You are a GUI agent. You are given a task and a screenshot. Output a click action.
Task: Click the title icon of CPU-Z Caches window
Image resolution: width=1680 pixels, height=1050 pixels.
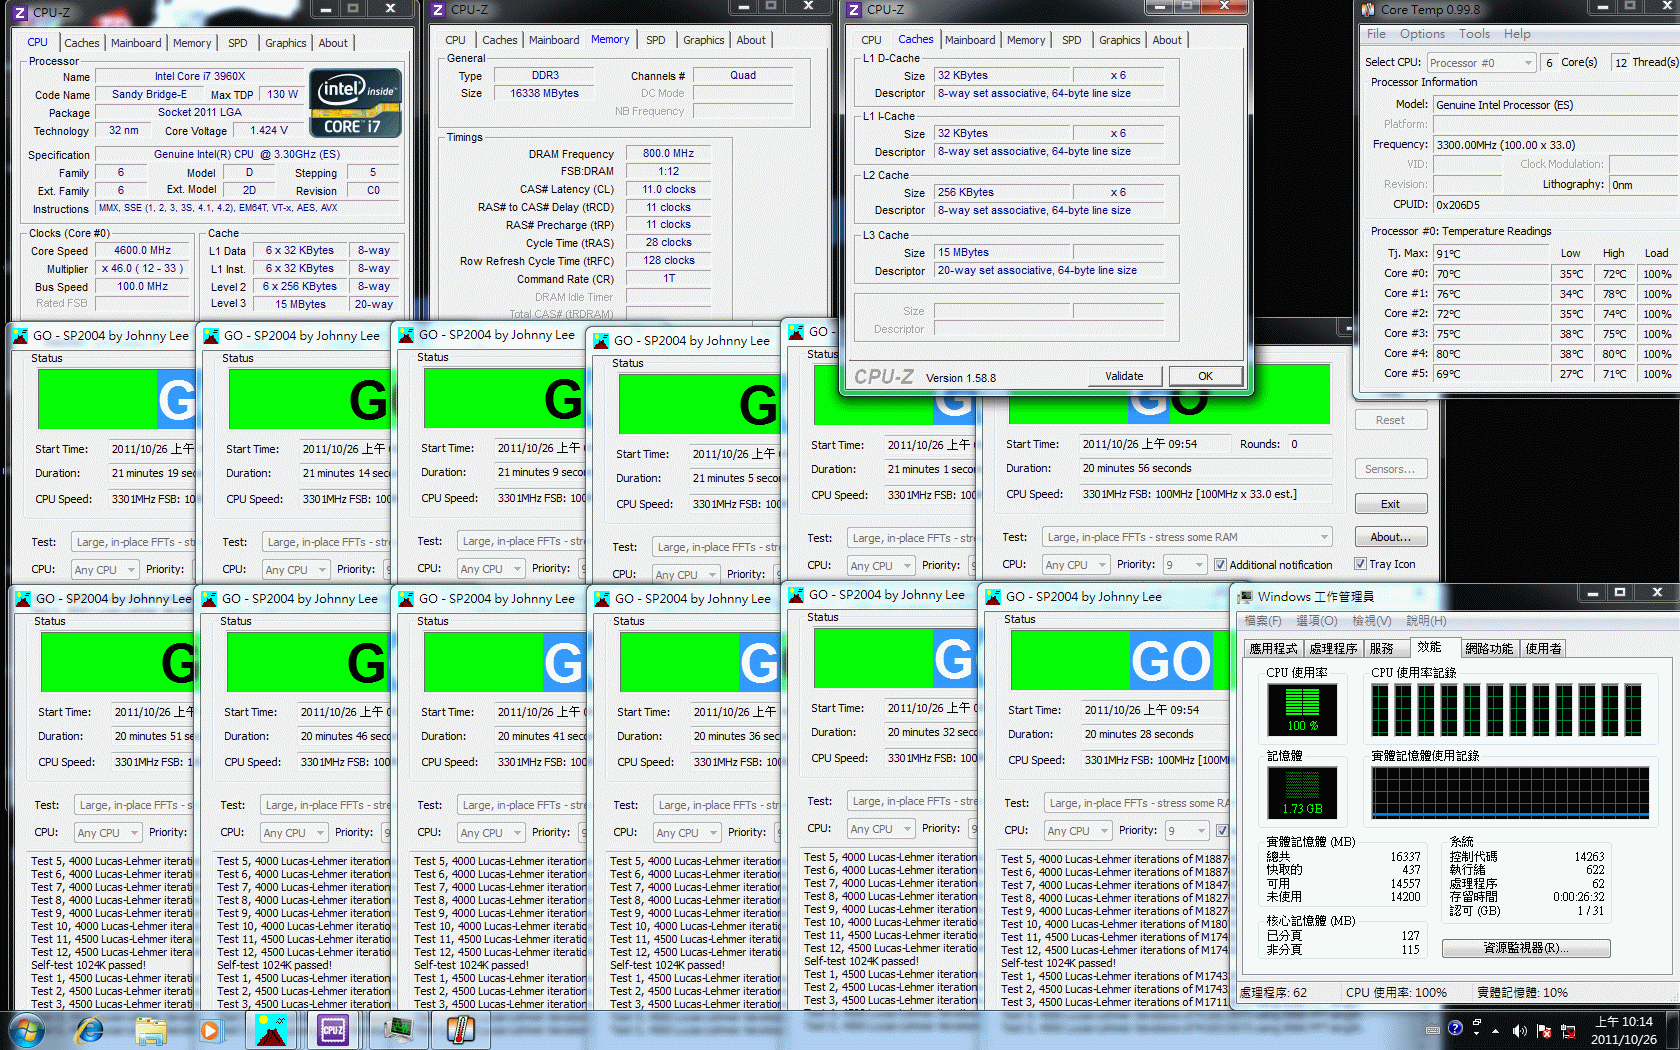click(x=854, y=10)
